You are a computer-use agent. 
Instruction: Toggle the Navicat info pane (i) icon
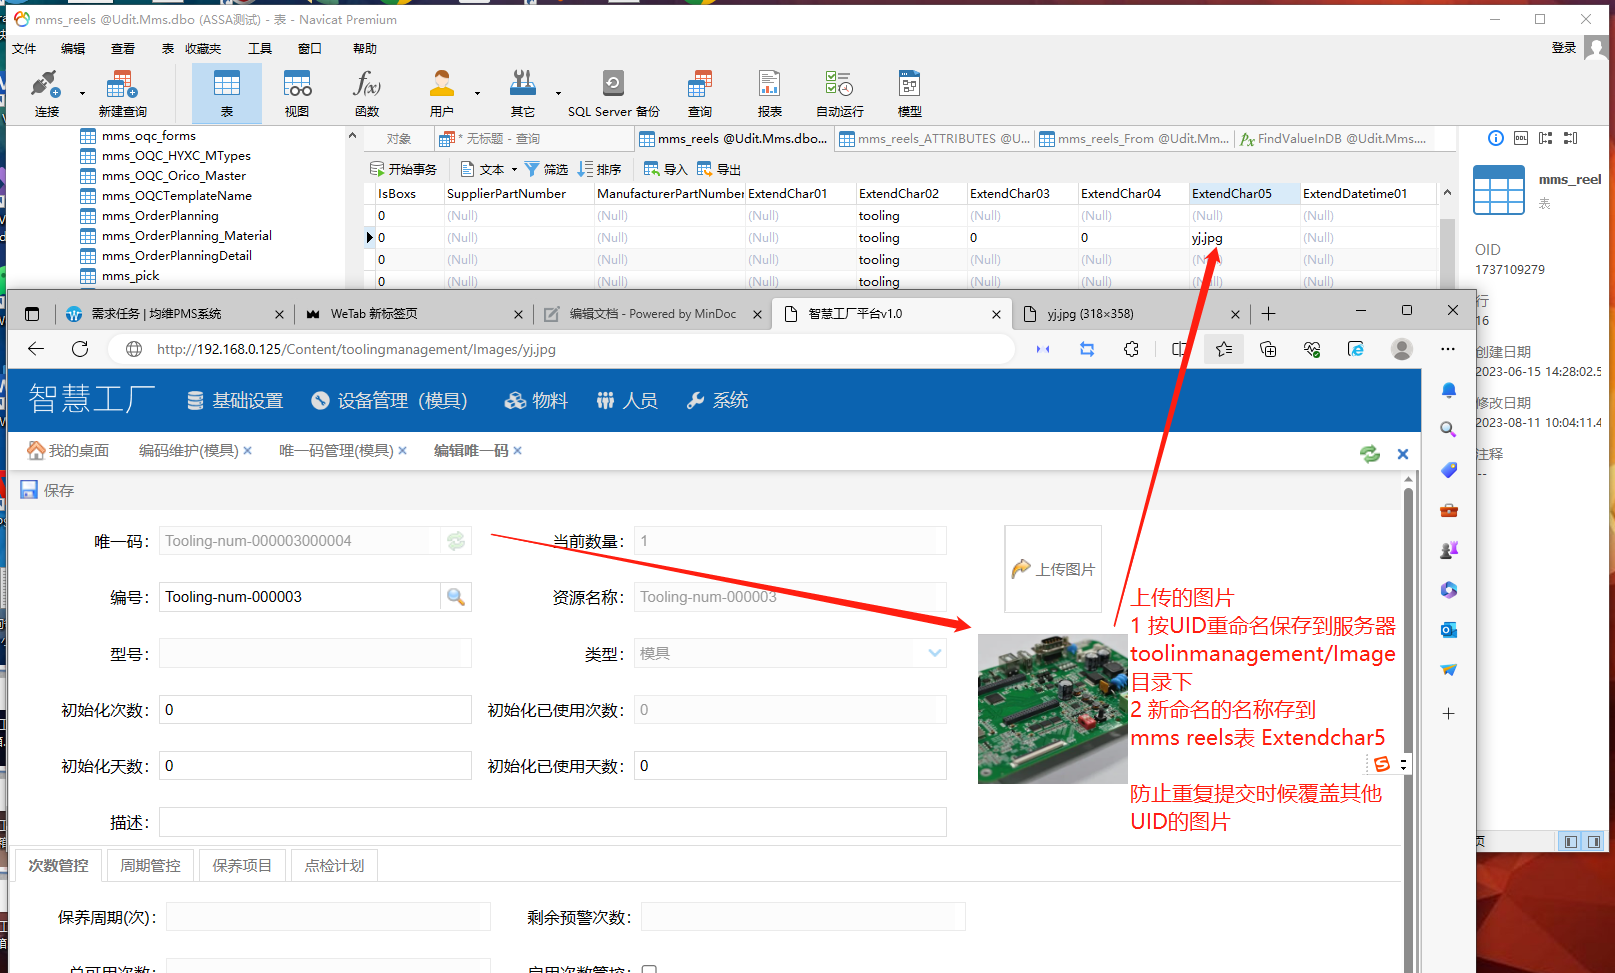coord(1495,138)
